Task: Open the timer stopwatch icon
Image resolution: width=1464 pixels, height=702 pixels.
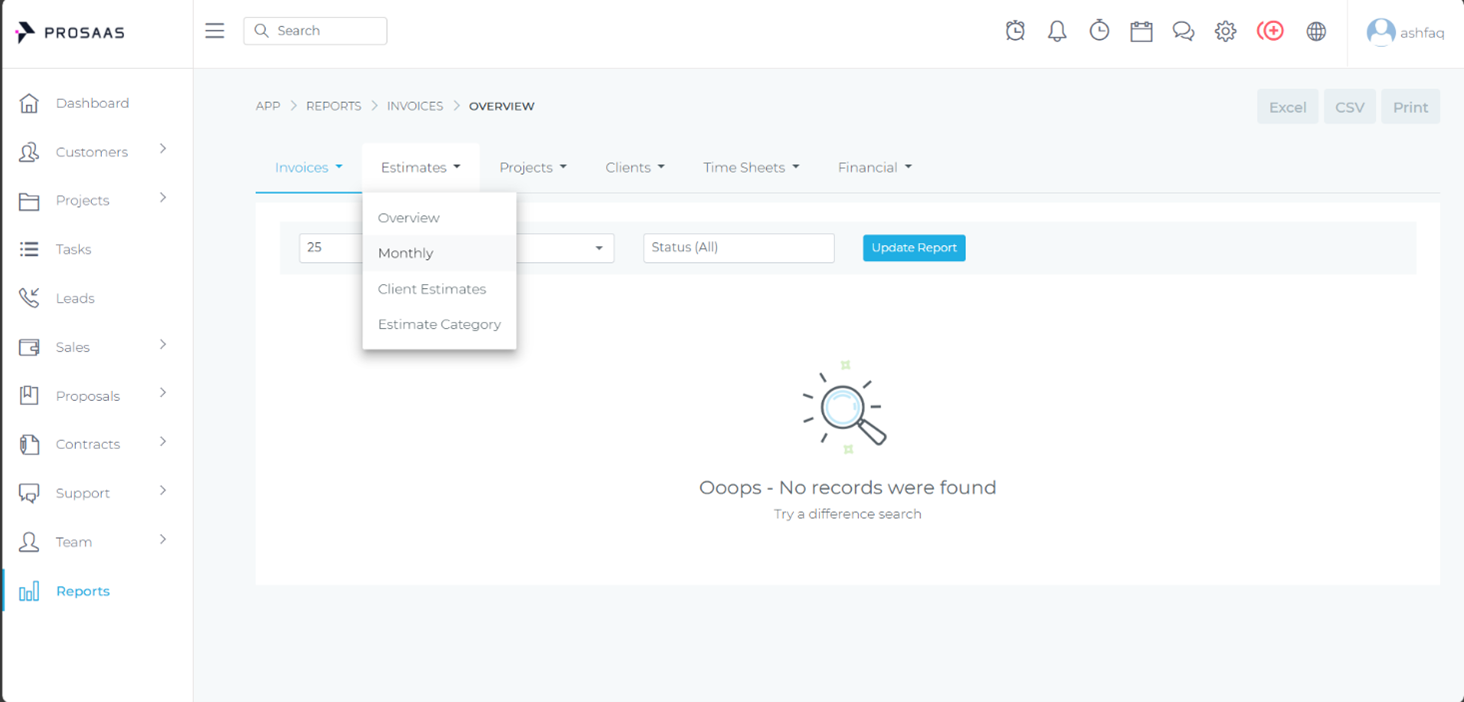Action: click(1099, 31)
